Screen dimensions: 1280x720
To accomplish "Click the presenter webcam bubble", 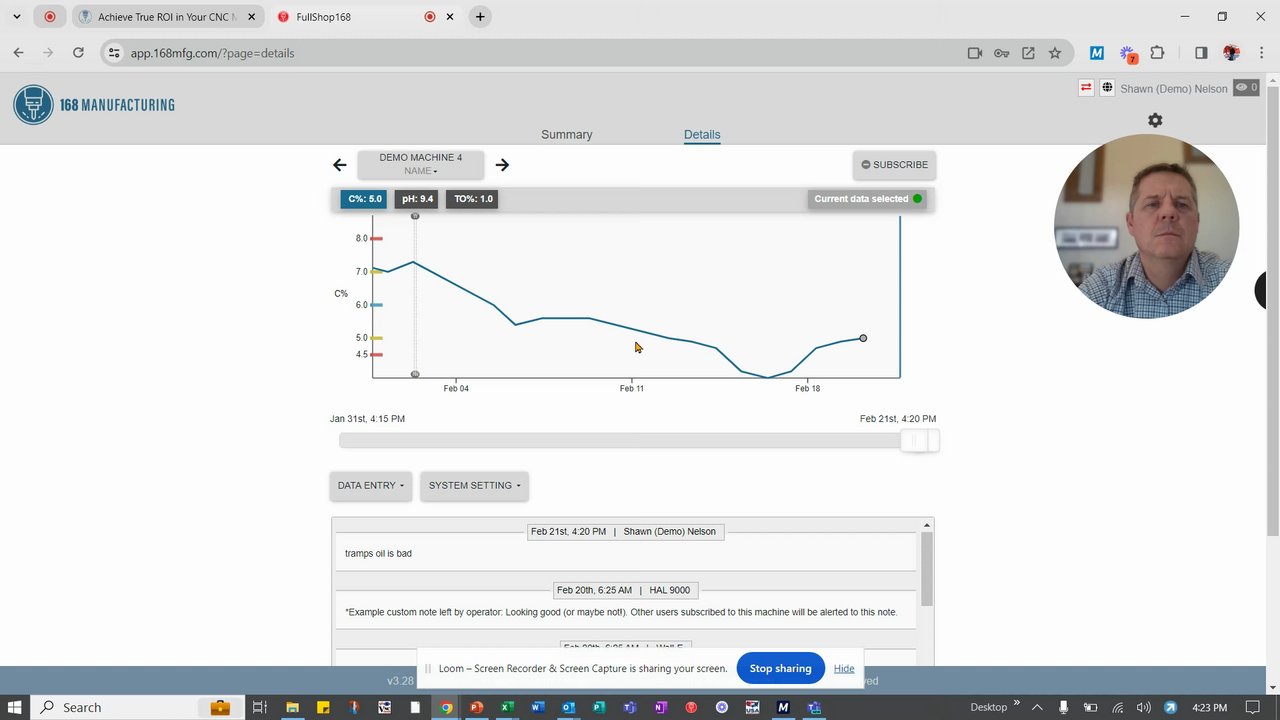I will (1147, 226).
